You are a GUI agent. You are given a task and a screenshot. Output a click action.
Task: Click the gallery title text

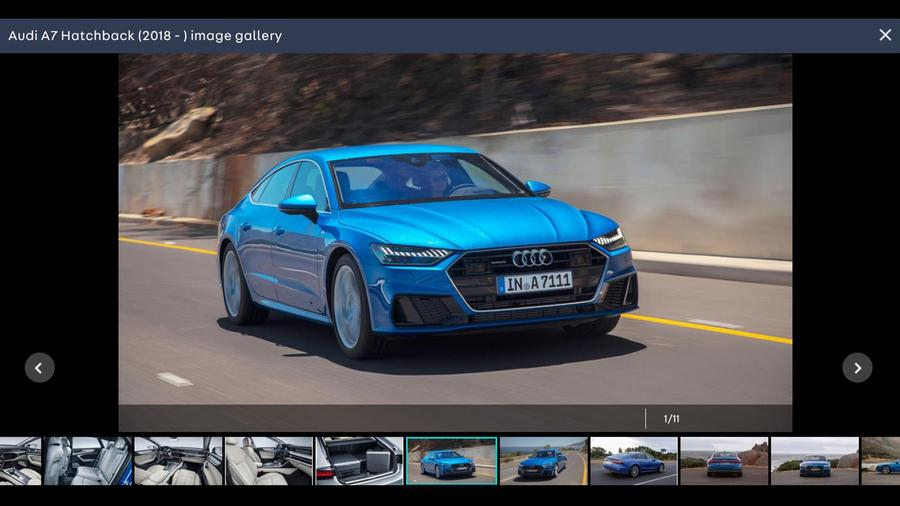tap(145, 36)
